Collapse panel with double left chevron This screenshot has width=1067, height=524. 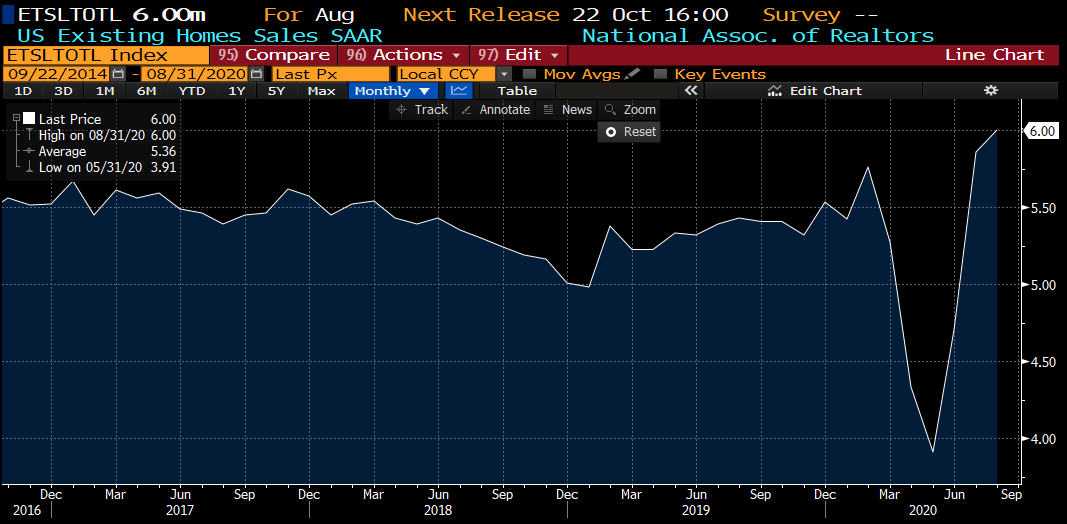click(691, 91)
